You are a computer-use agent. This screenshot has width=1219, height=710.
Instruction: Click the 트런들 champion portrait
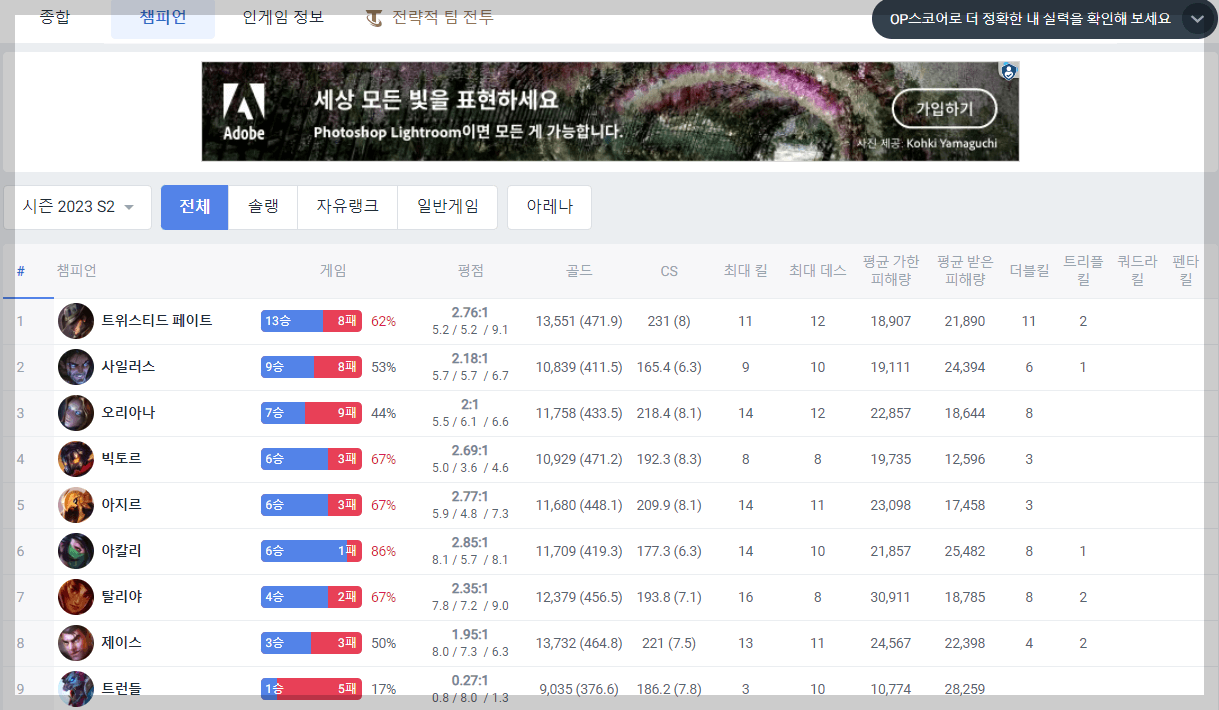point(75,689)
